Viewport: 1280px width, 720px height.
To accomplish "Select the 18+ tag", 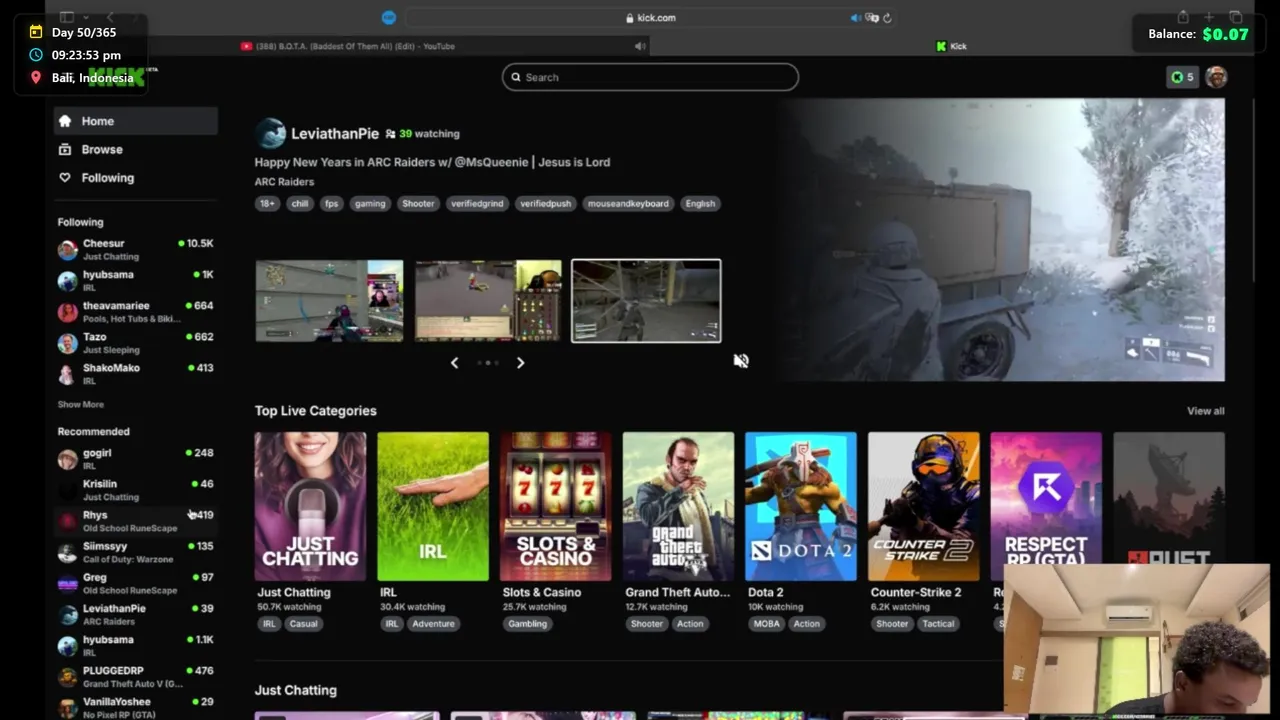I will 267,203.
